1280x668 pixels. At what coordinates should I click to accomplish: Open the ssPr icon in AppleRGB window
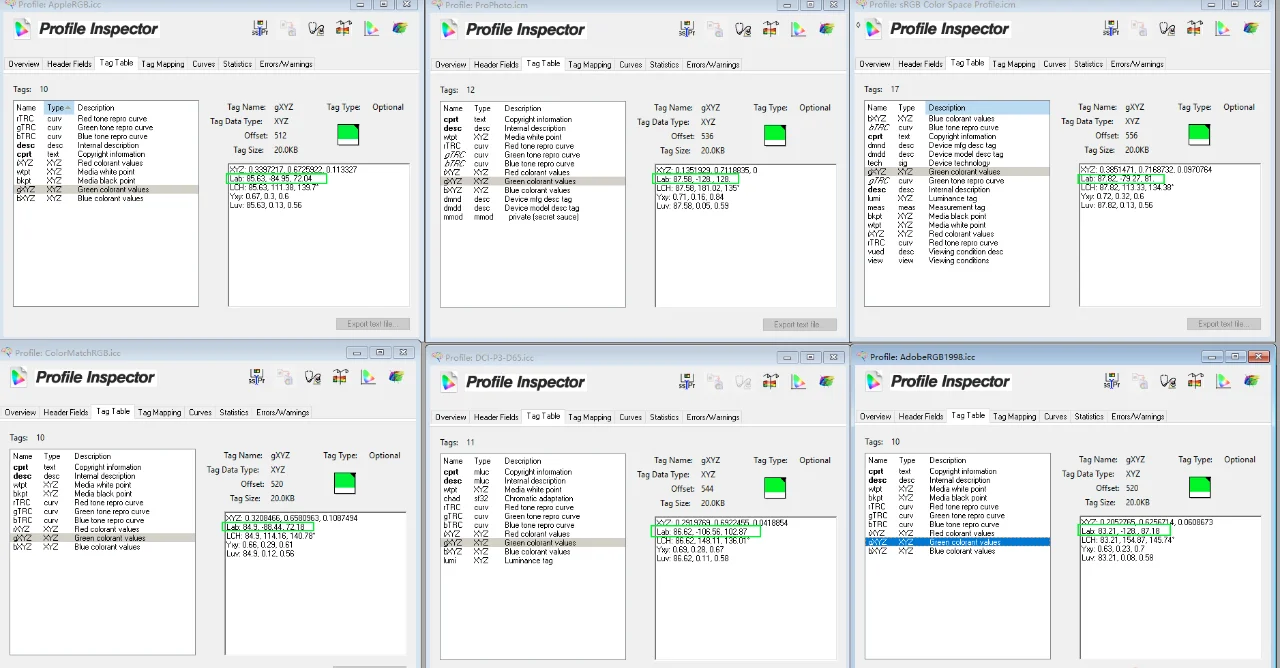click(260, 29)
